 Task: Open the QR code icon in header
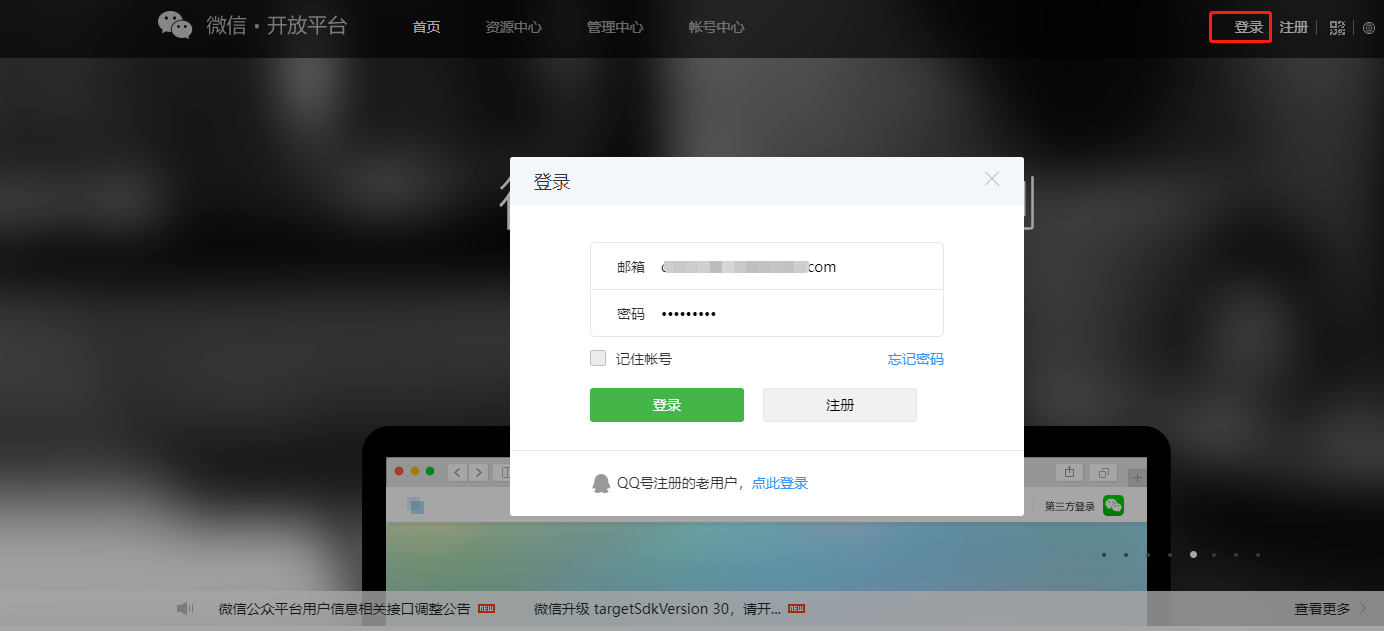tap(1337, 28)
